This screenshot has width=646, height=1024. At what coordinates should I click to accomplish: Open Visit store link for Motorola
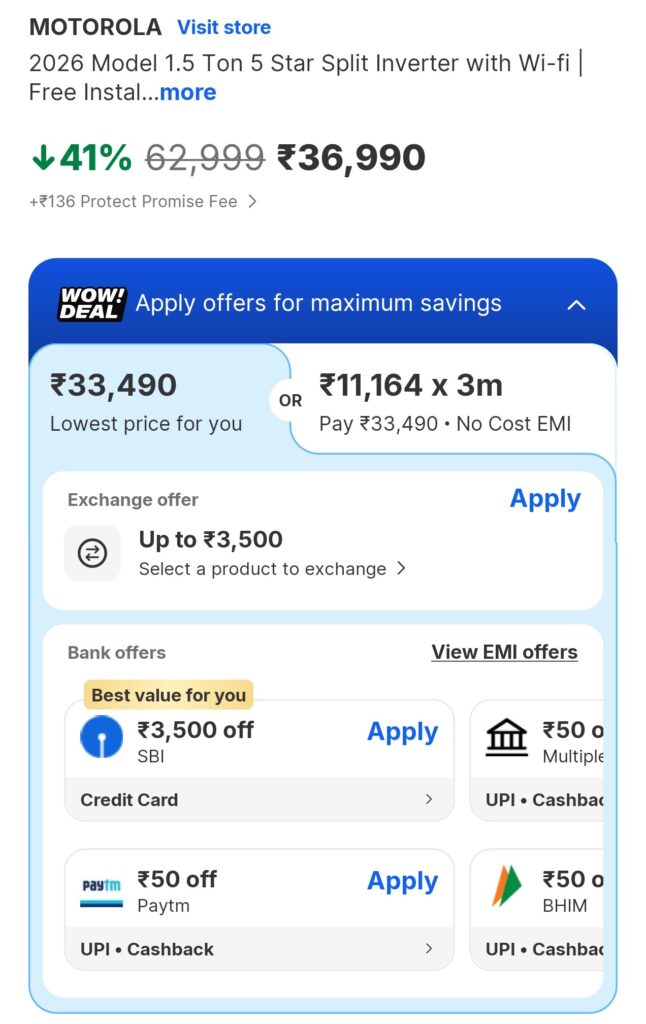coord(224,27)
